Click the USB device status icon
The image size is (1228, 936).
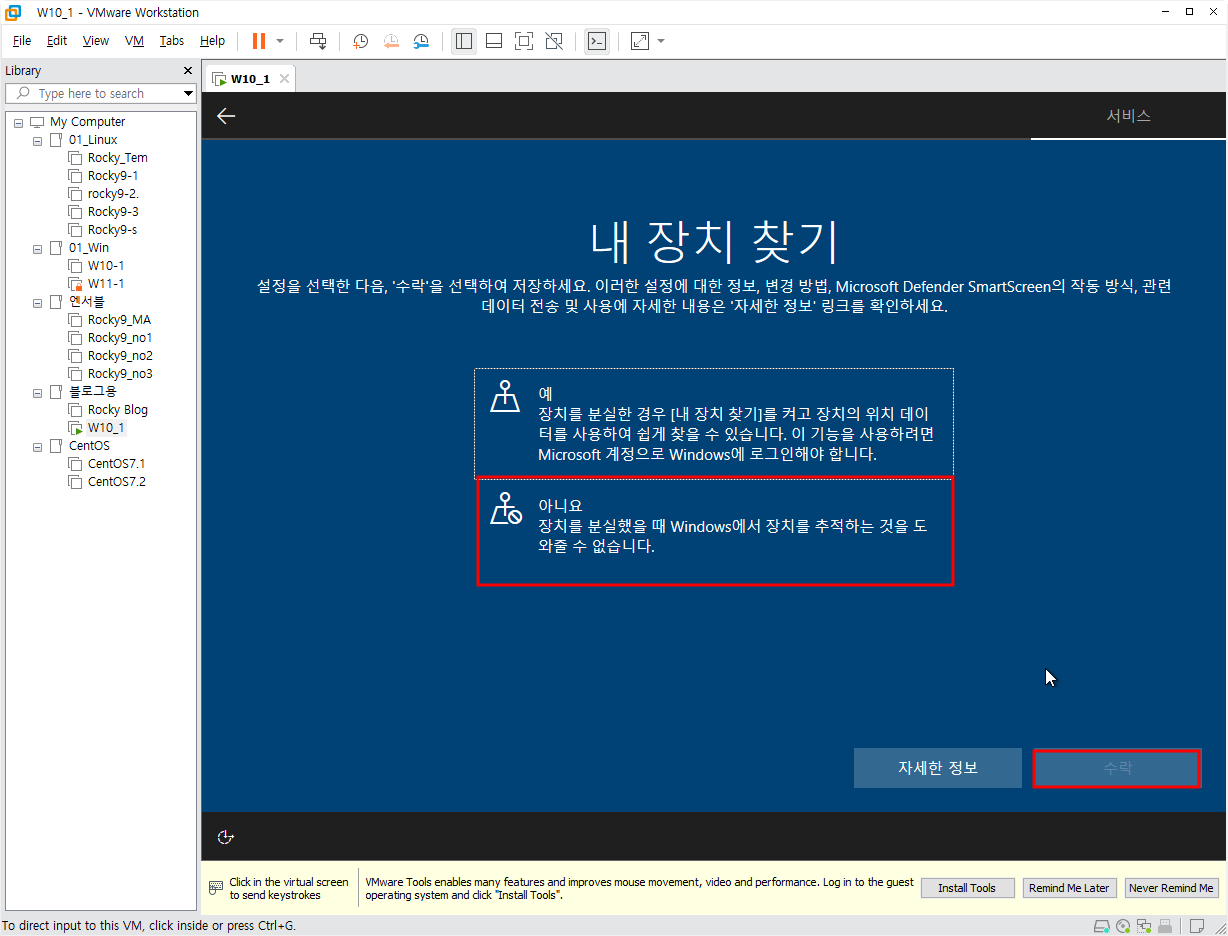pos(1165,926)
